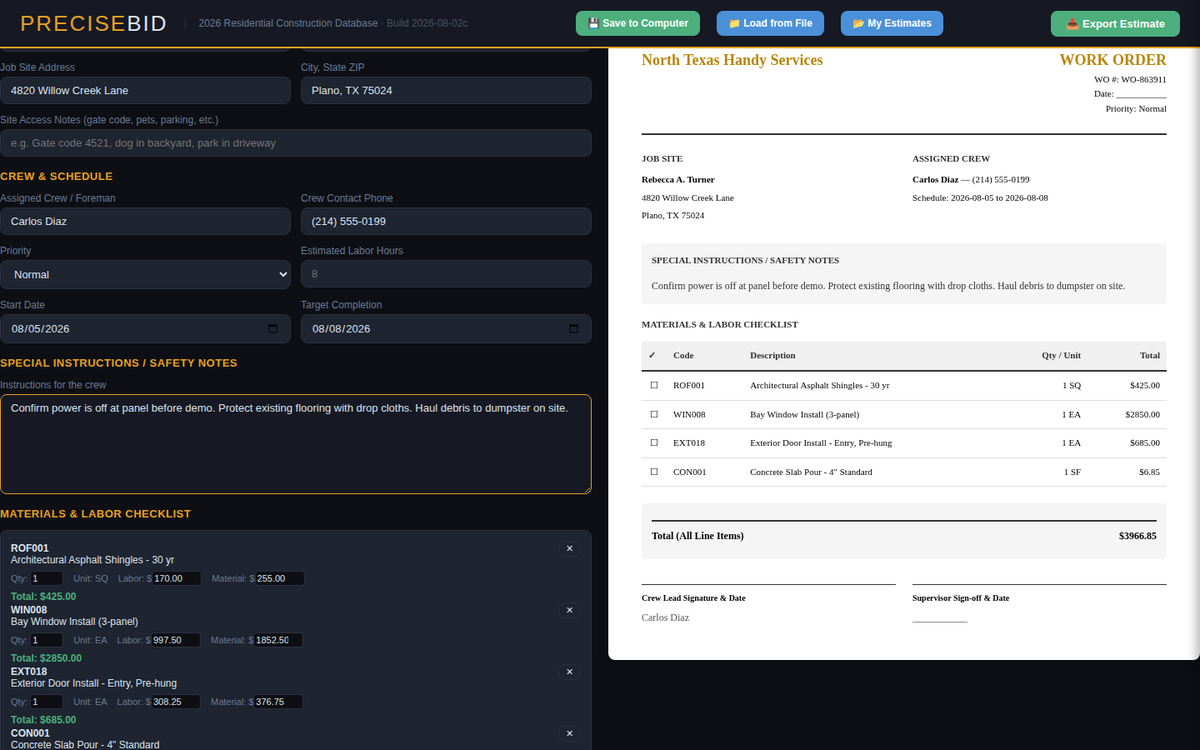Click the PRECISEBID logo
Screen dimensions: 1200x750
[x=94, y=23]
